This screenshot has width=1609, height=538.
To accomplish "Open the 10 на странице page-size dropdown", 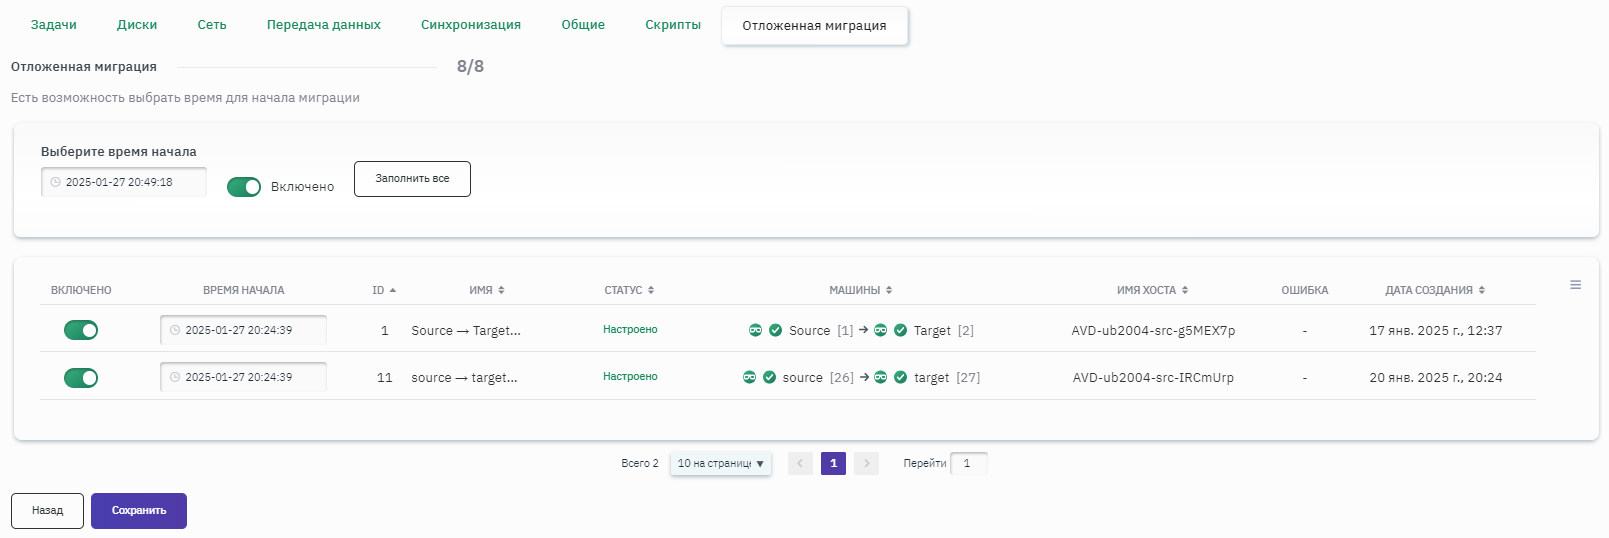I will tap(720, 464).
